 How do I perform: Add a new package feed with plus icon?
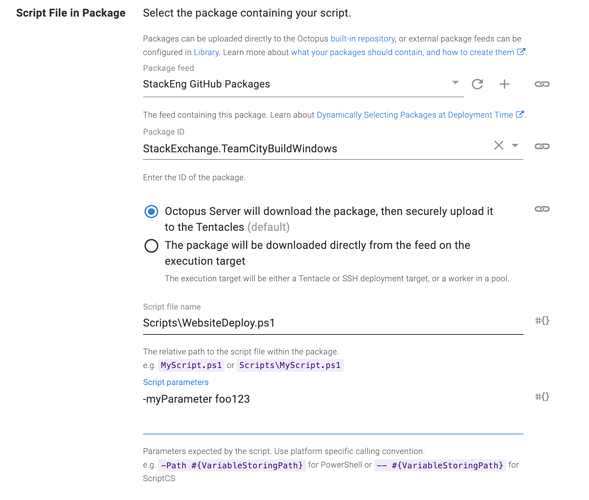tap(504, 84)
